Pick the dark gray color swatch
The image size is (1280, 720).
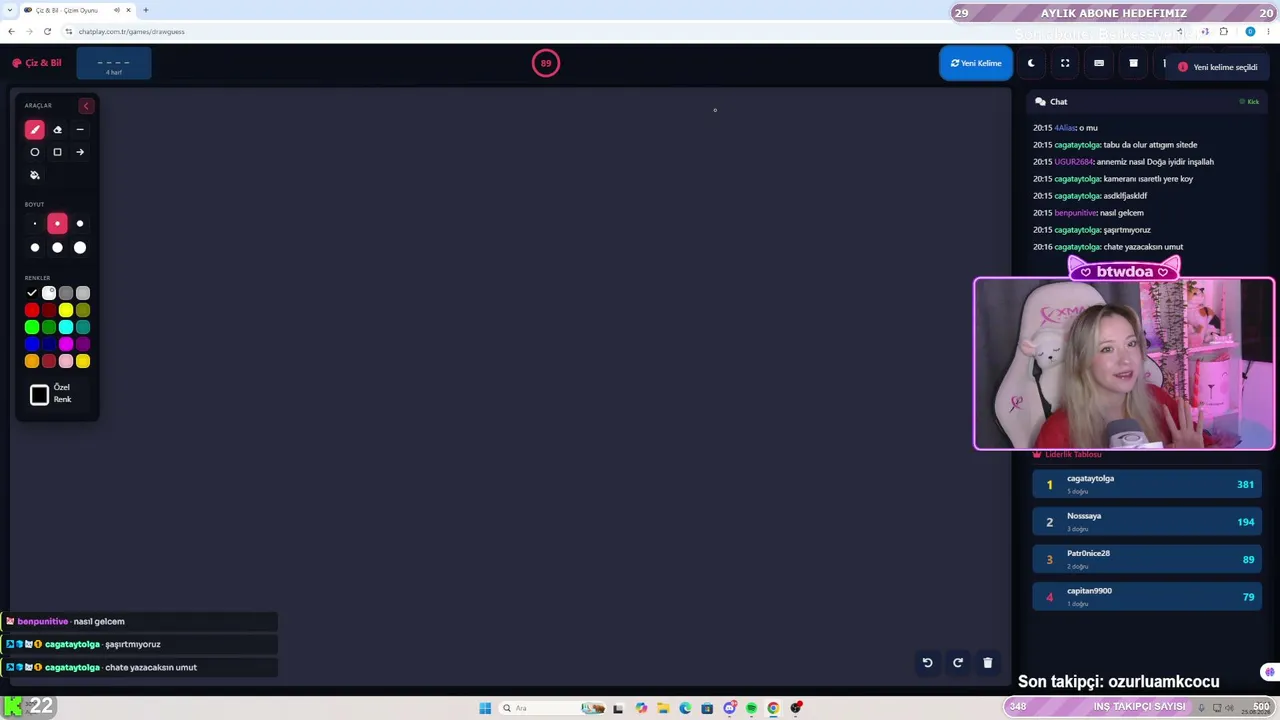coord(66,293)
